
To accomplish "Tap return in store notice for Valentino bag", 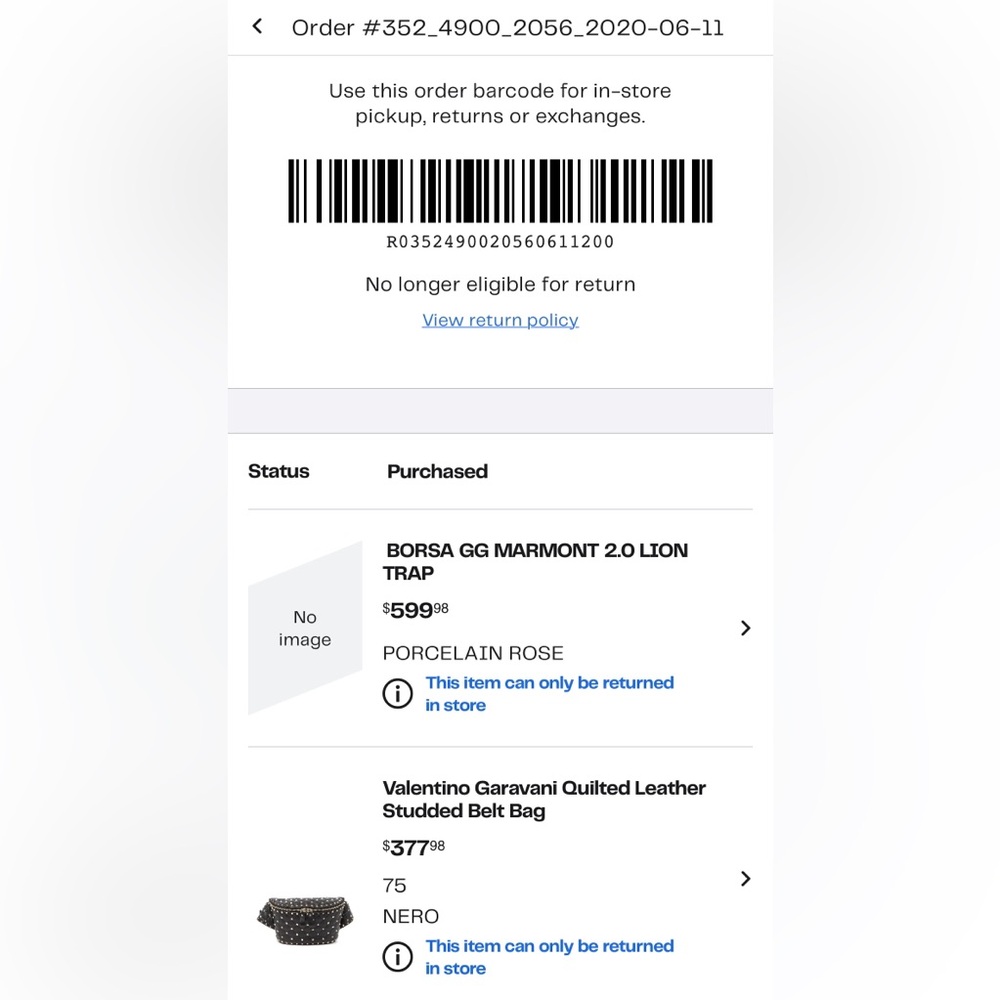I will 549,957.
